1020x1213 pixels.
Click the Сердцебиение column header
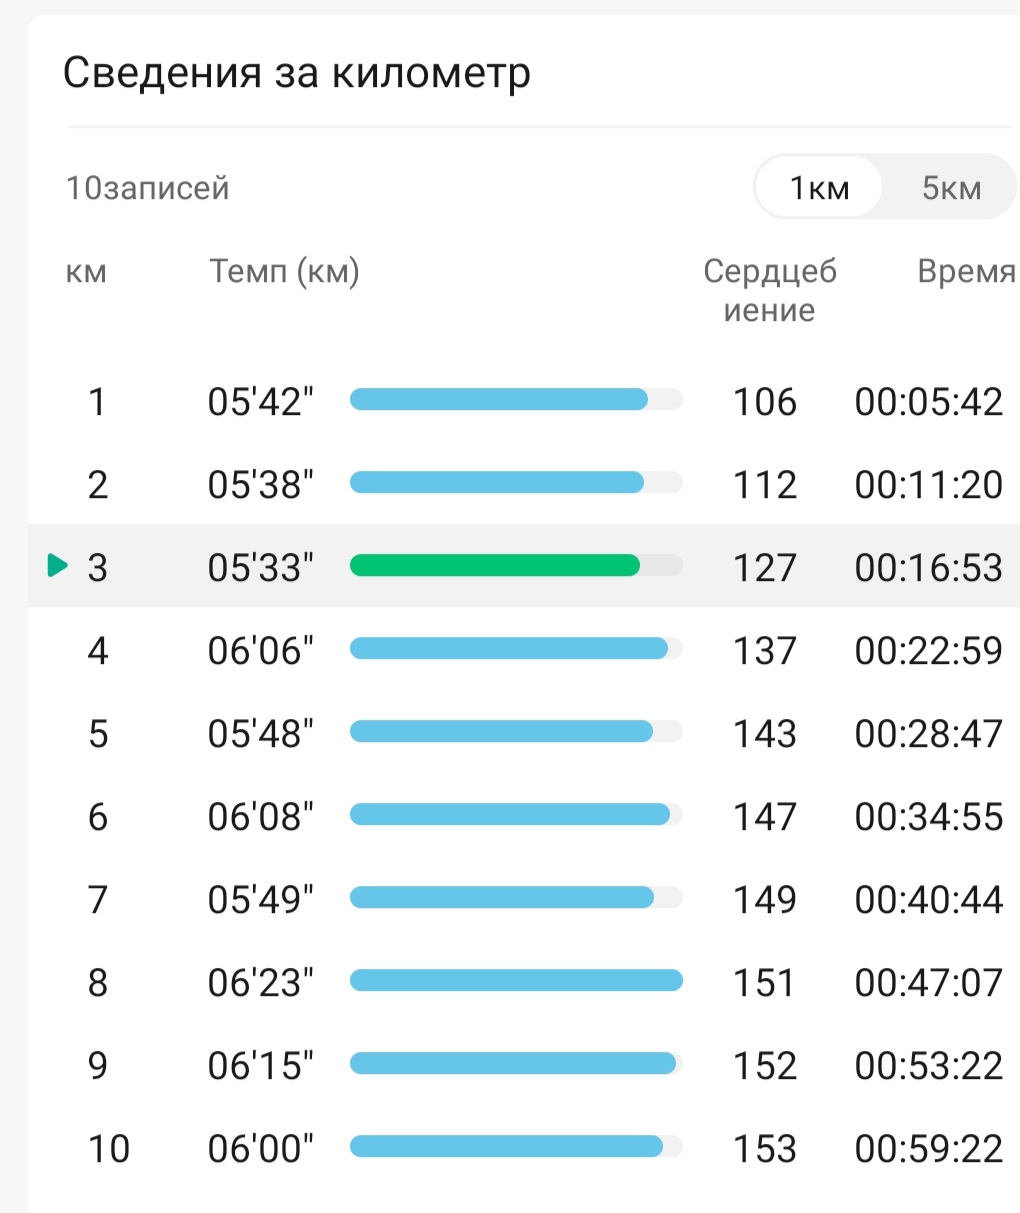(770, 290)
